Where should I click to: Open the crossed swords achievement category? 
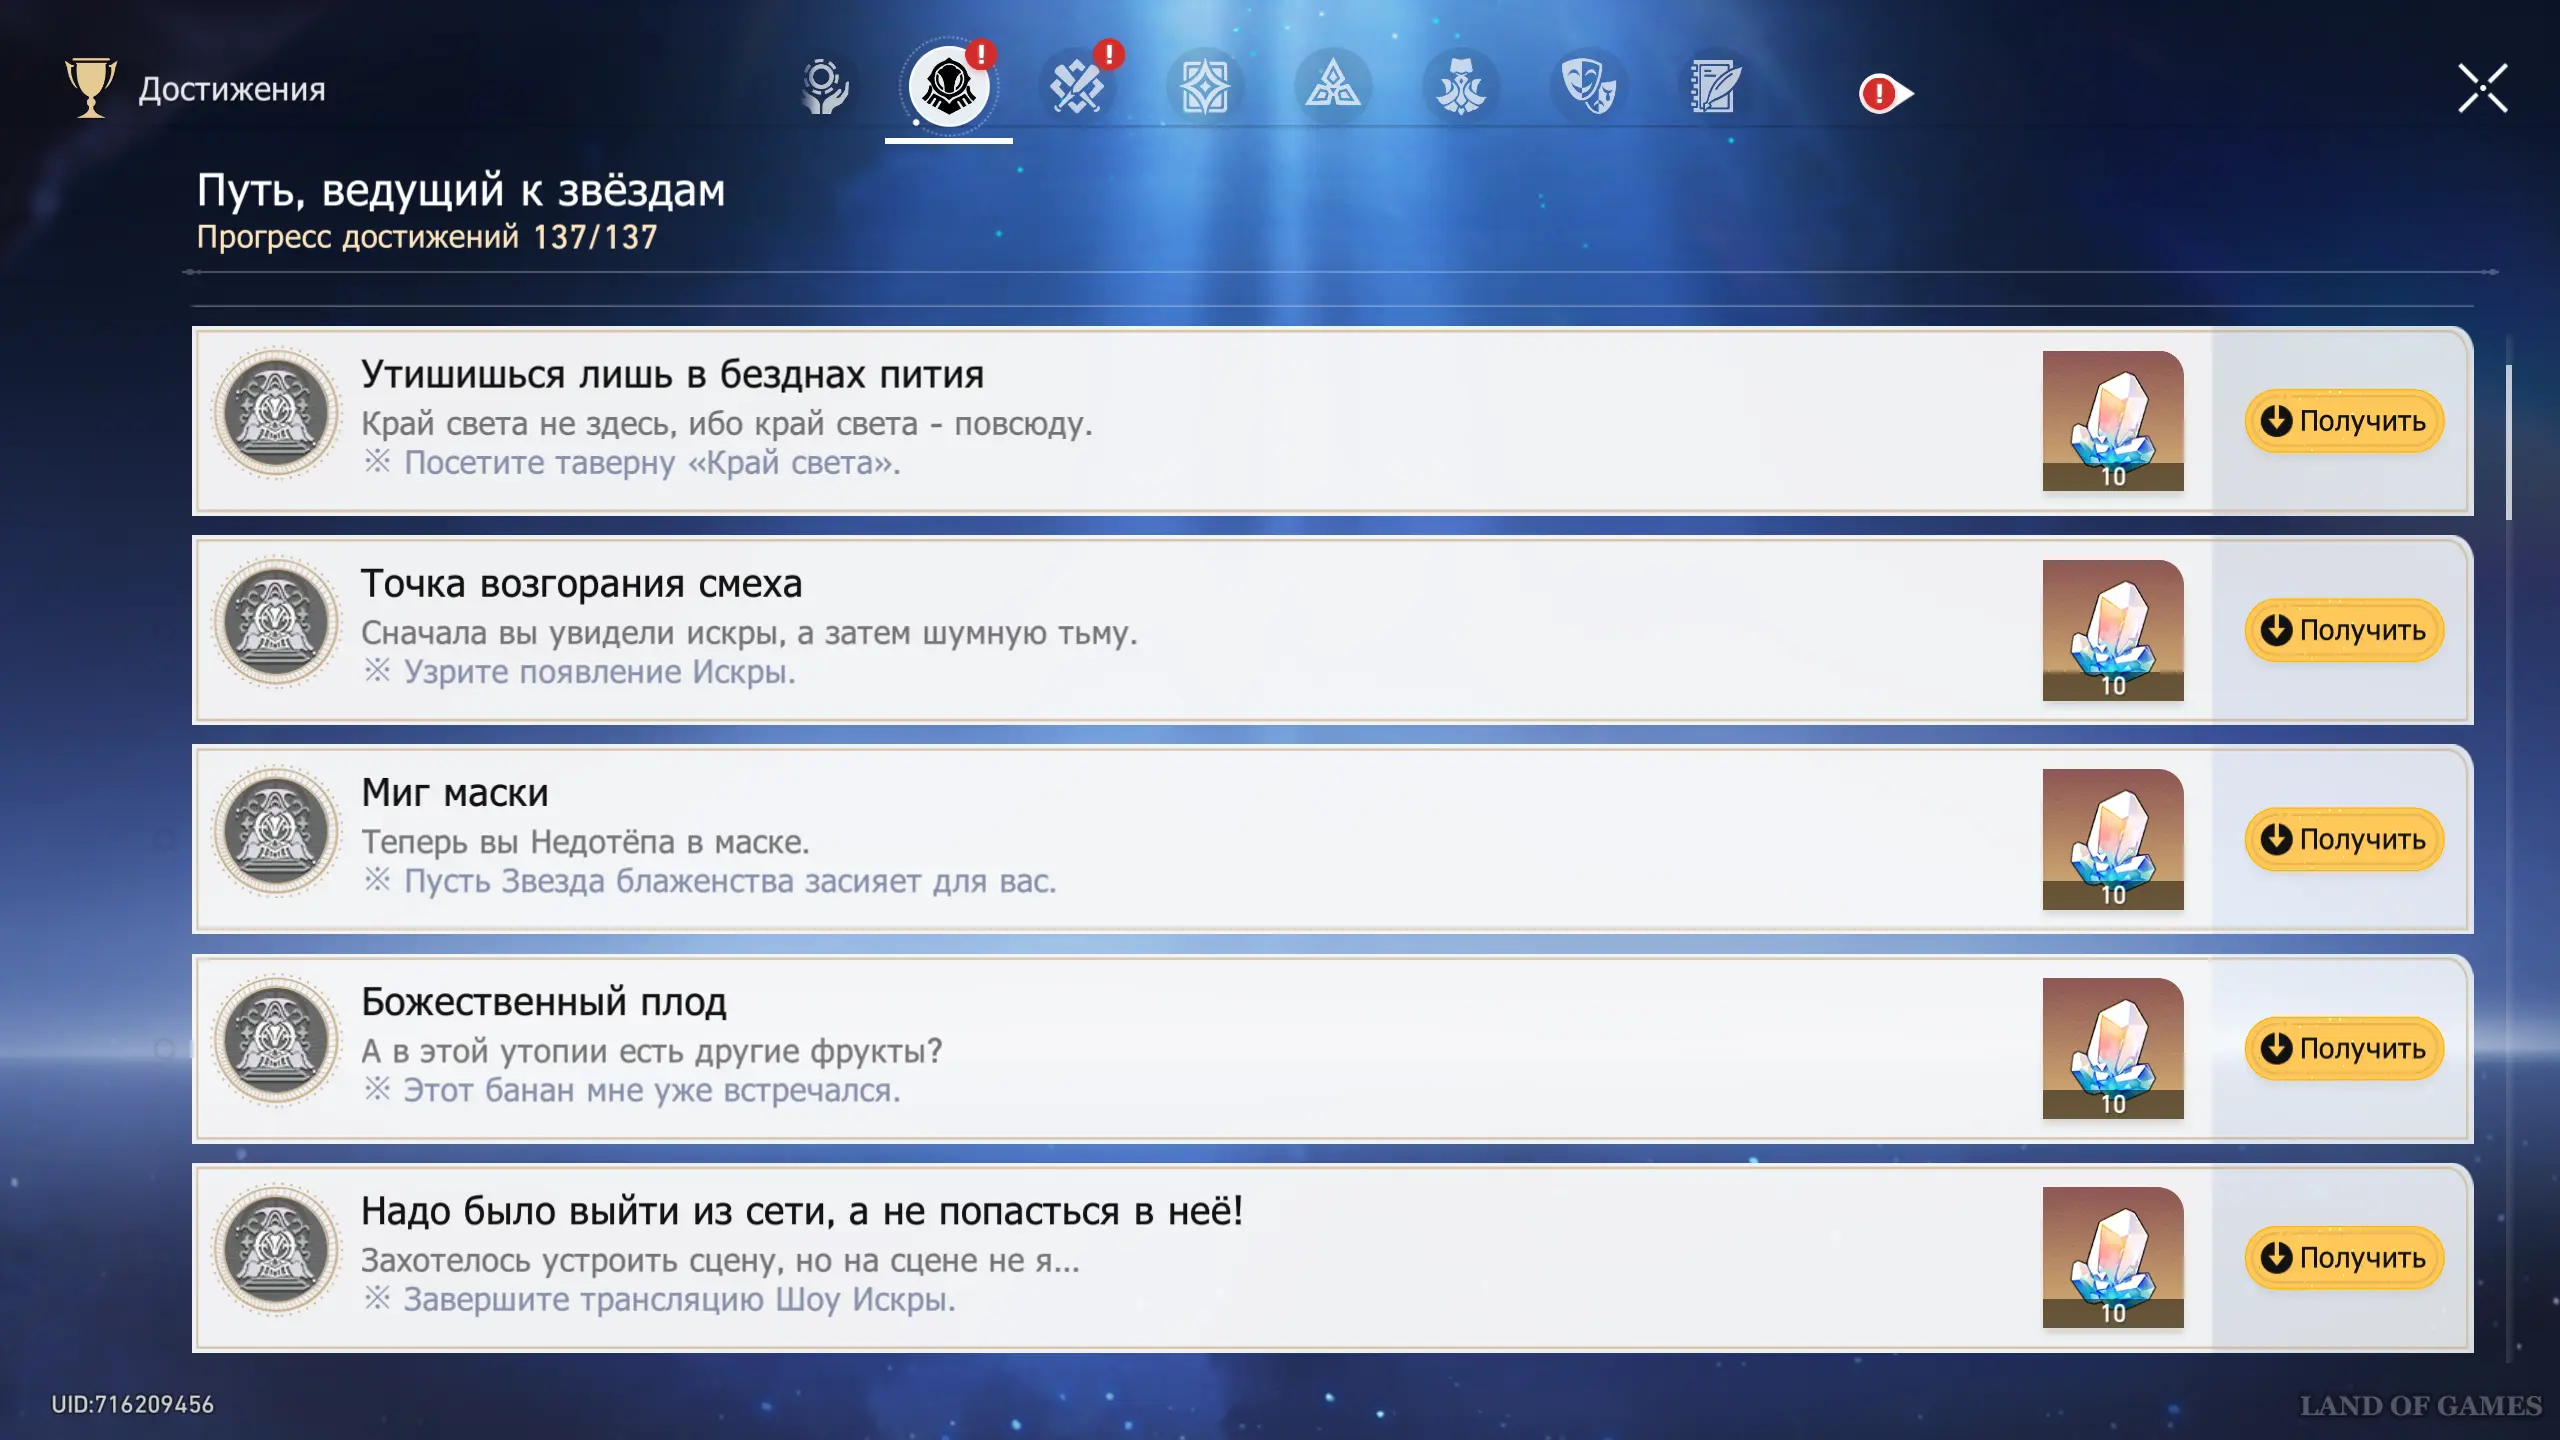(x=1076, y=88)
